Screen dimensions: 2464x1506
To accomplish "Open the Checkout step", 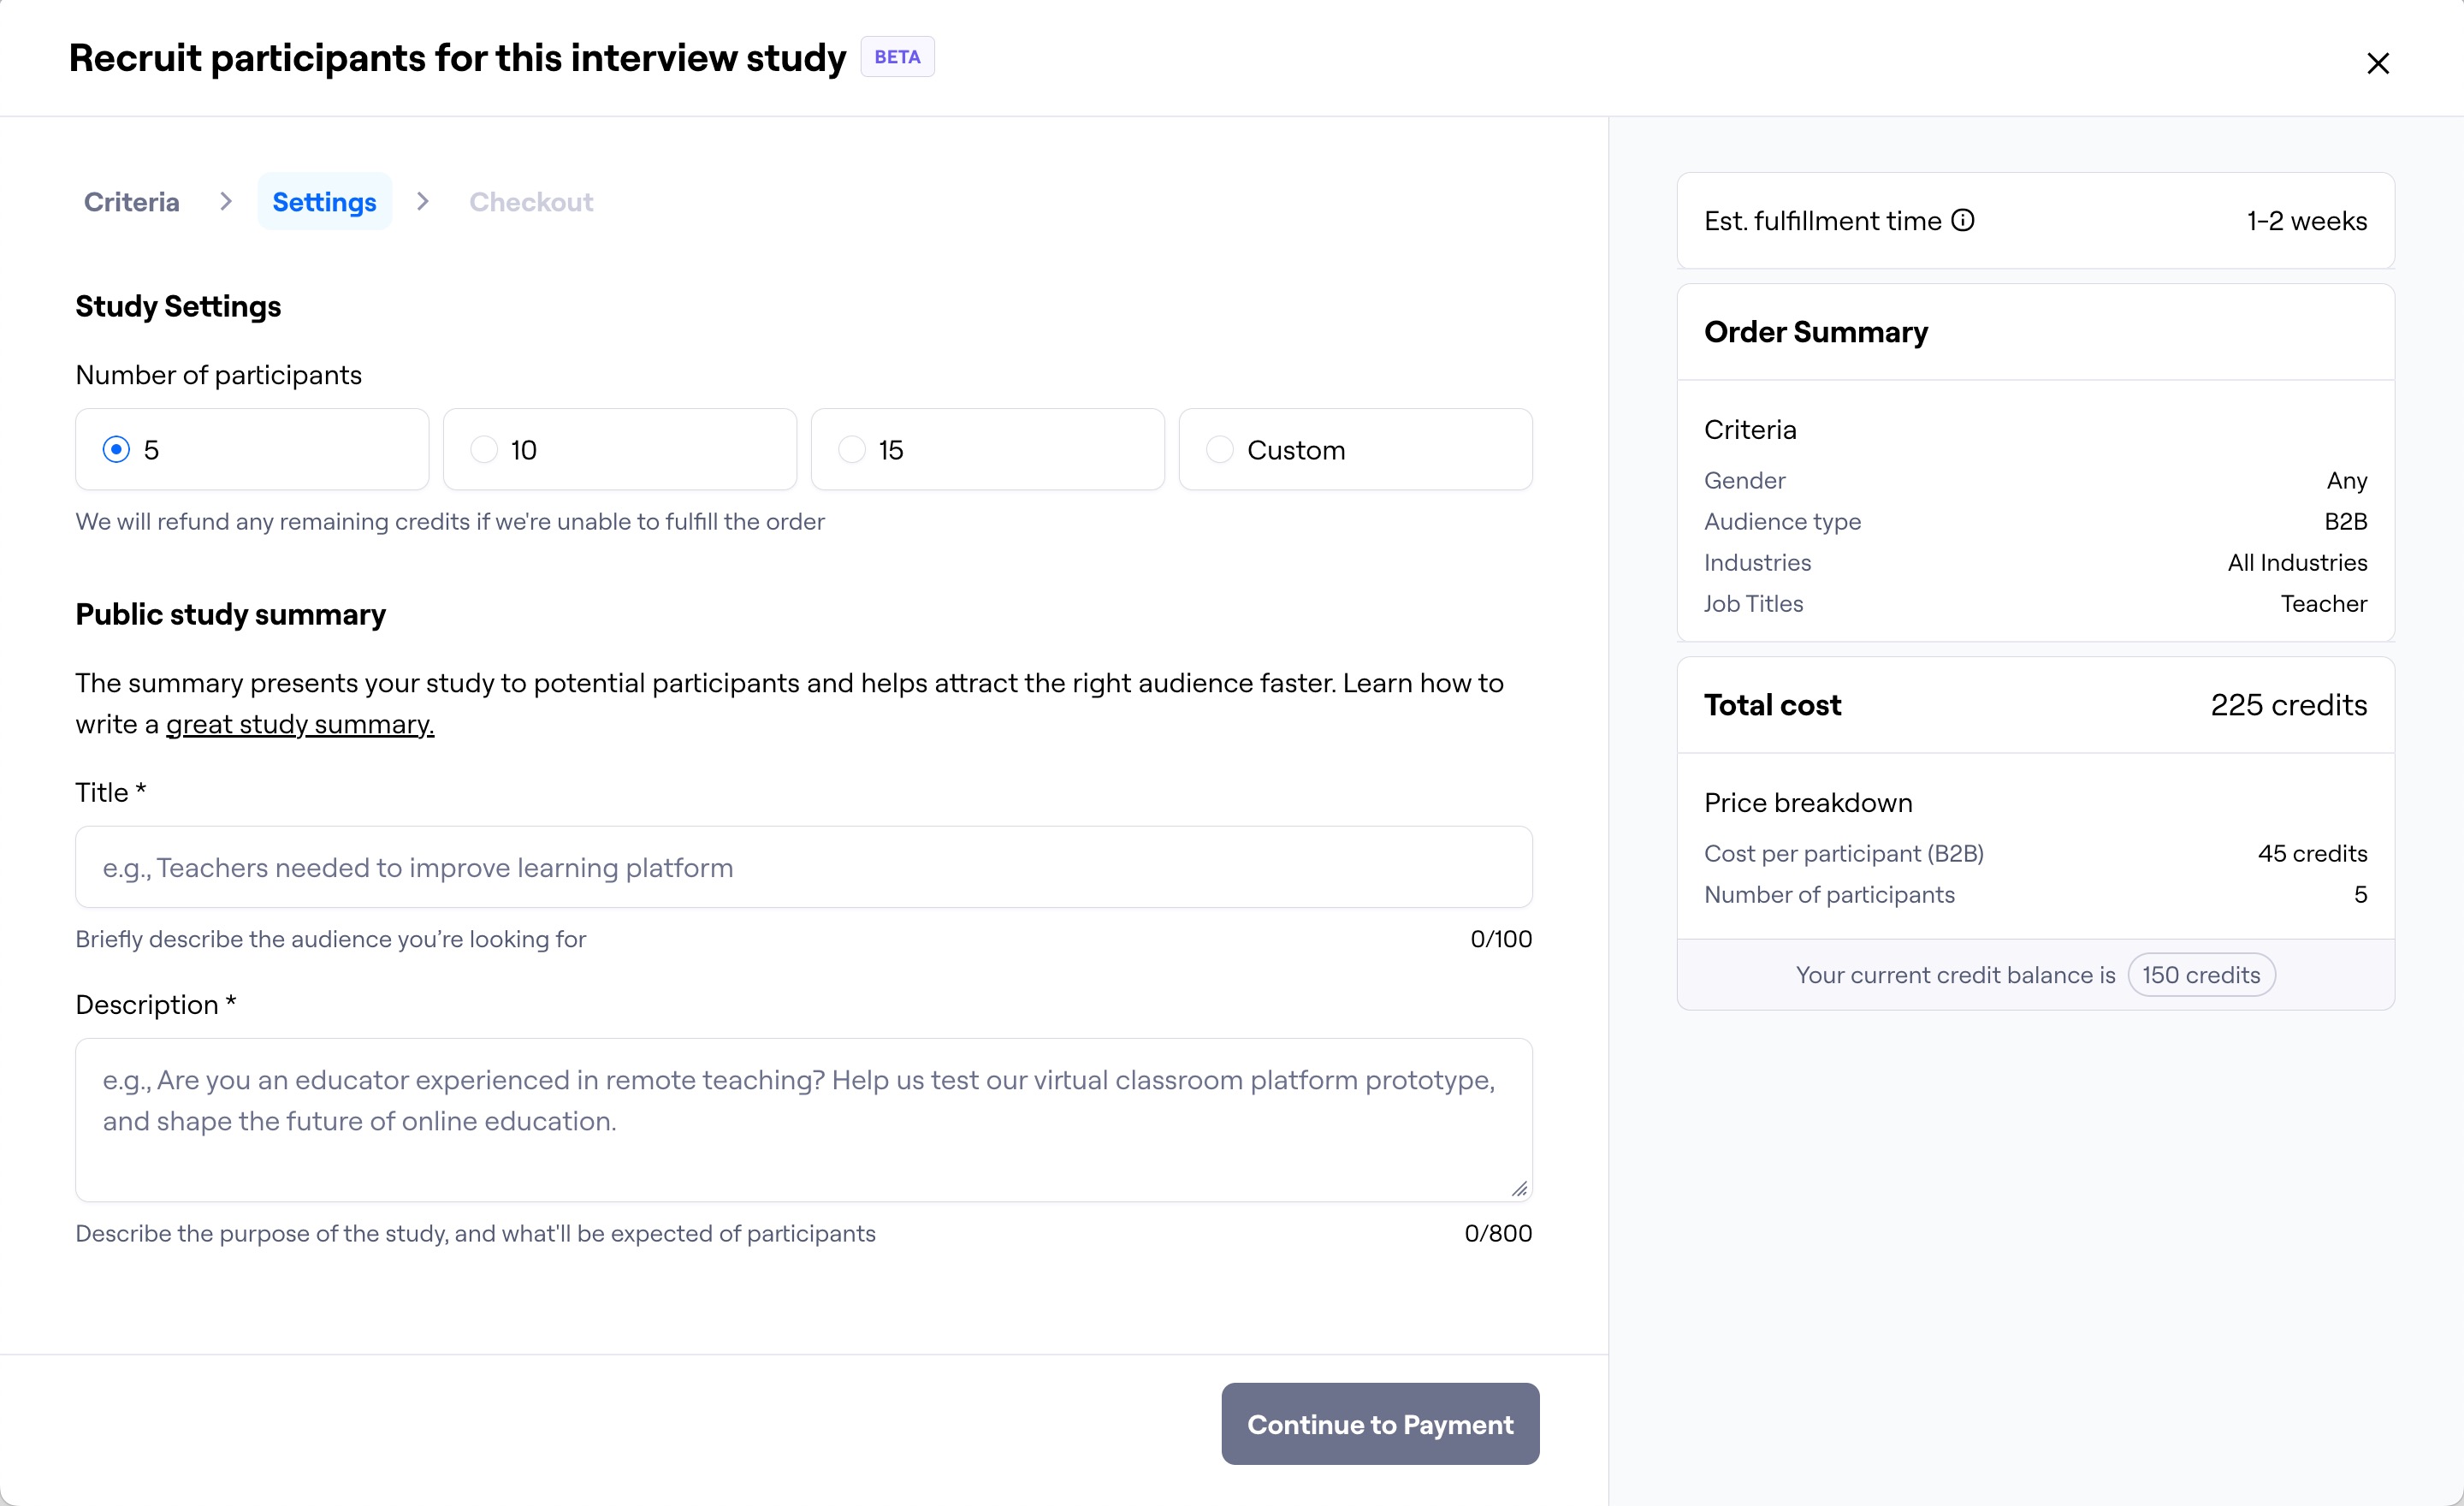I will (x=530, y=201).
